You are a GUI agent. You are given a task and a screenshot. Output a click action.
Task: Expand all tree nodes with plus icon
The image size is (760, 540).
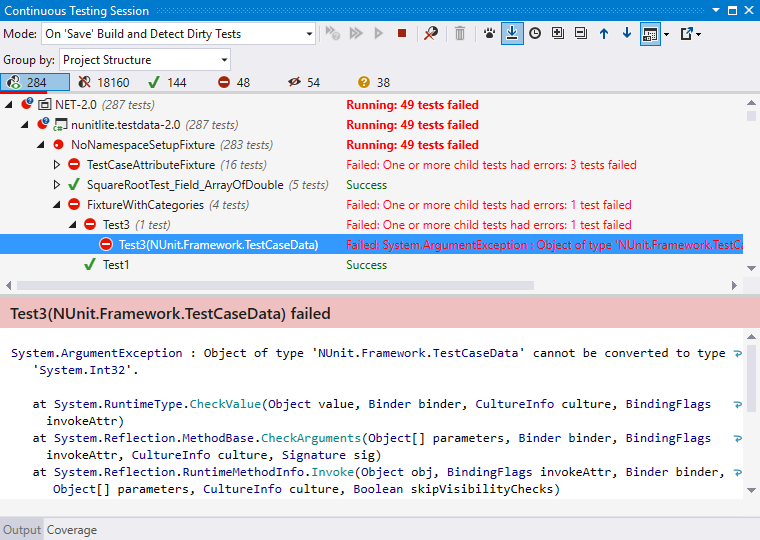558,33
